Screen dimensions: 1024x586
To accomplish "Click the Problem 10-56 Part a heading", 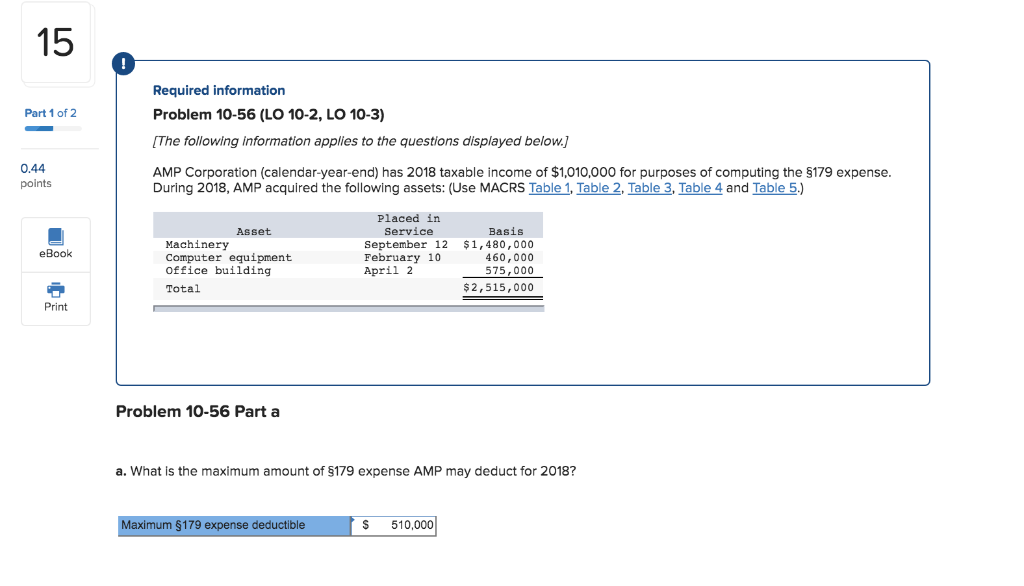I will pos(199,411).
